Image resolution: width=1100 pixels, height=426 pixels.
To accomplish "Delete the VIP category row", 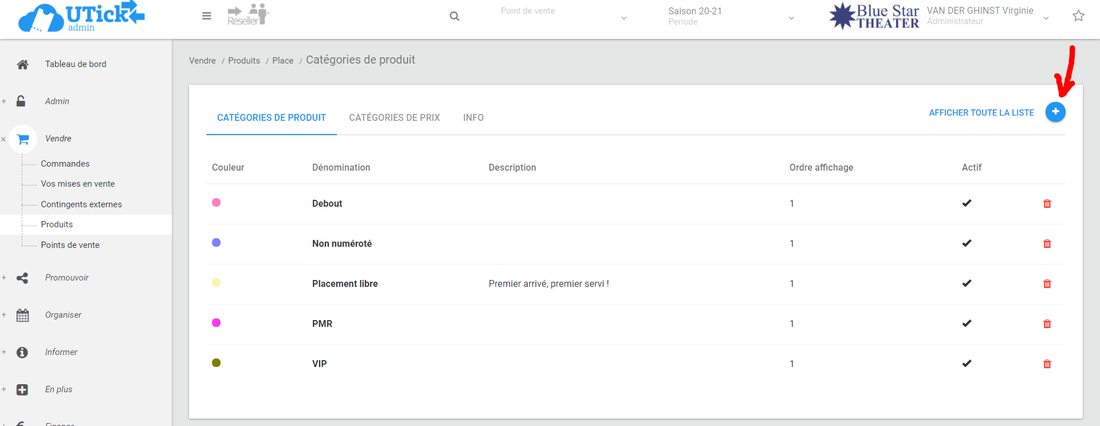I will click(1047, 364).
